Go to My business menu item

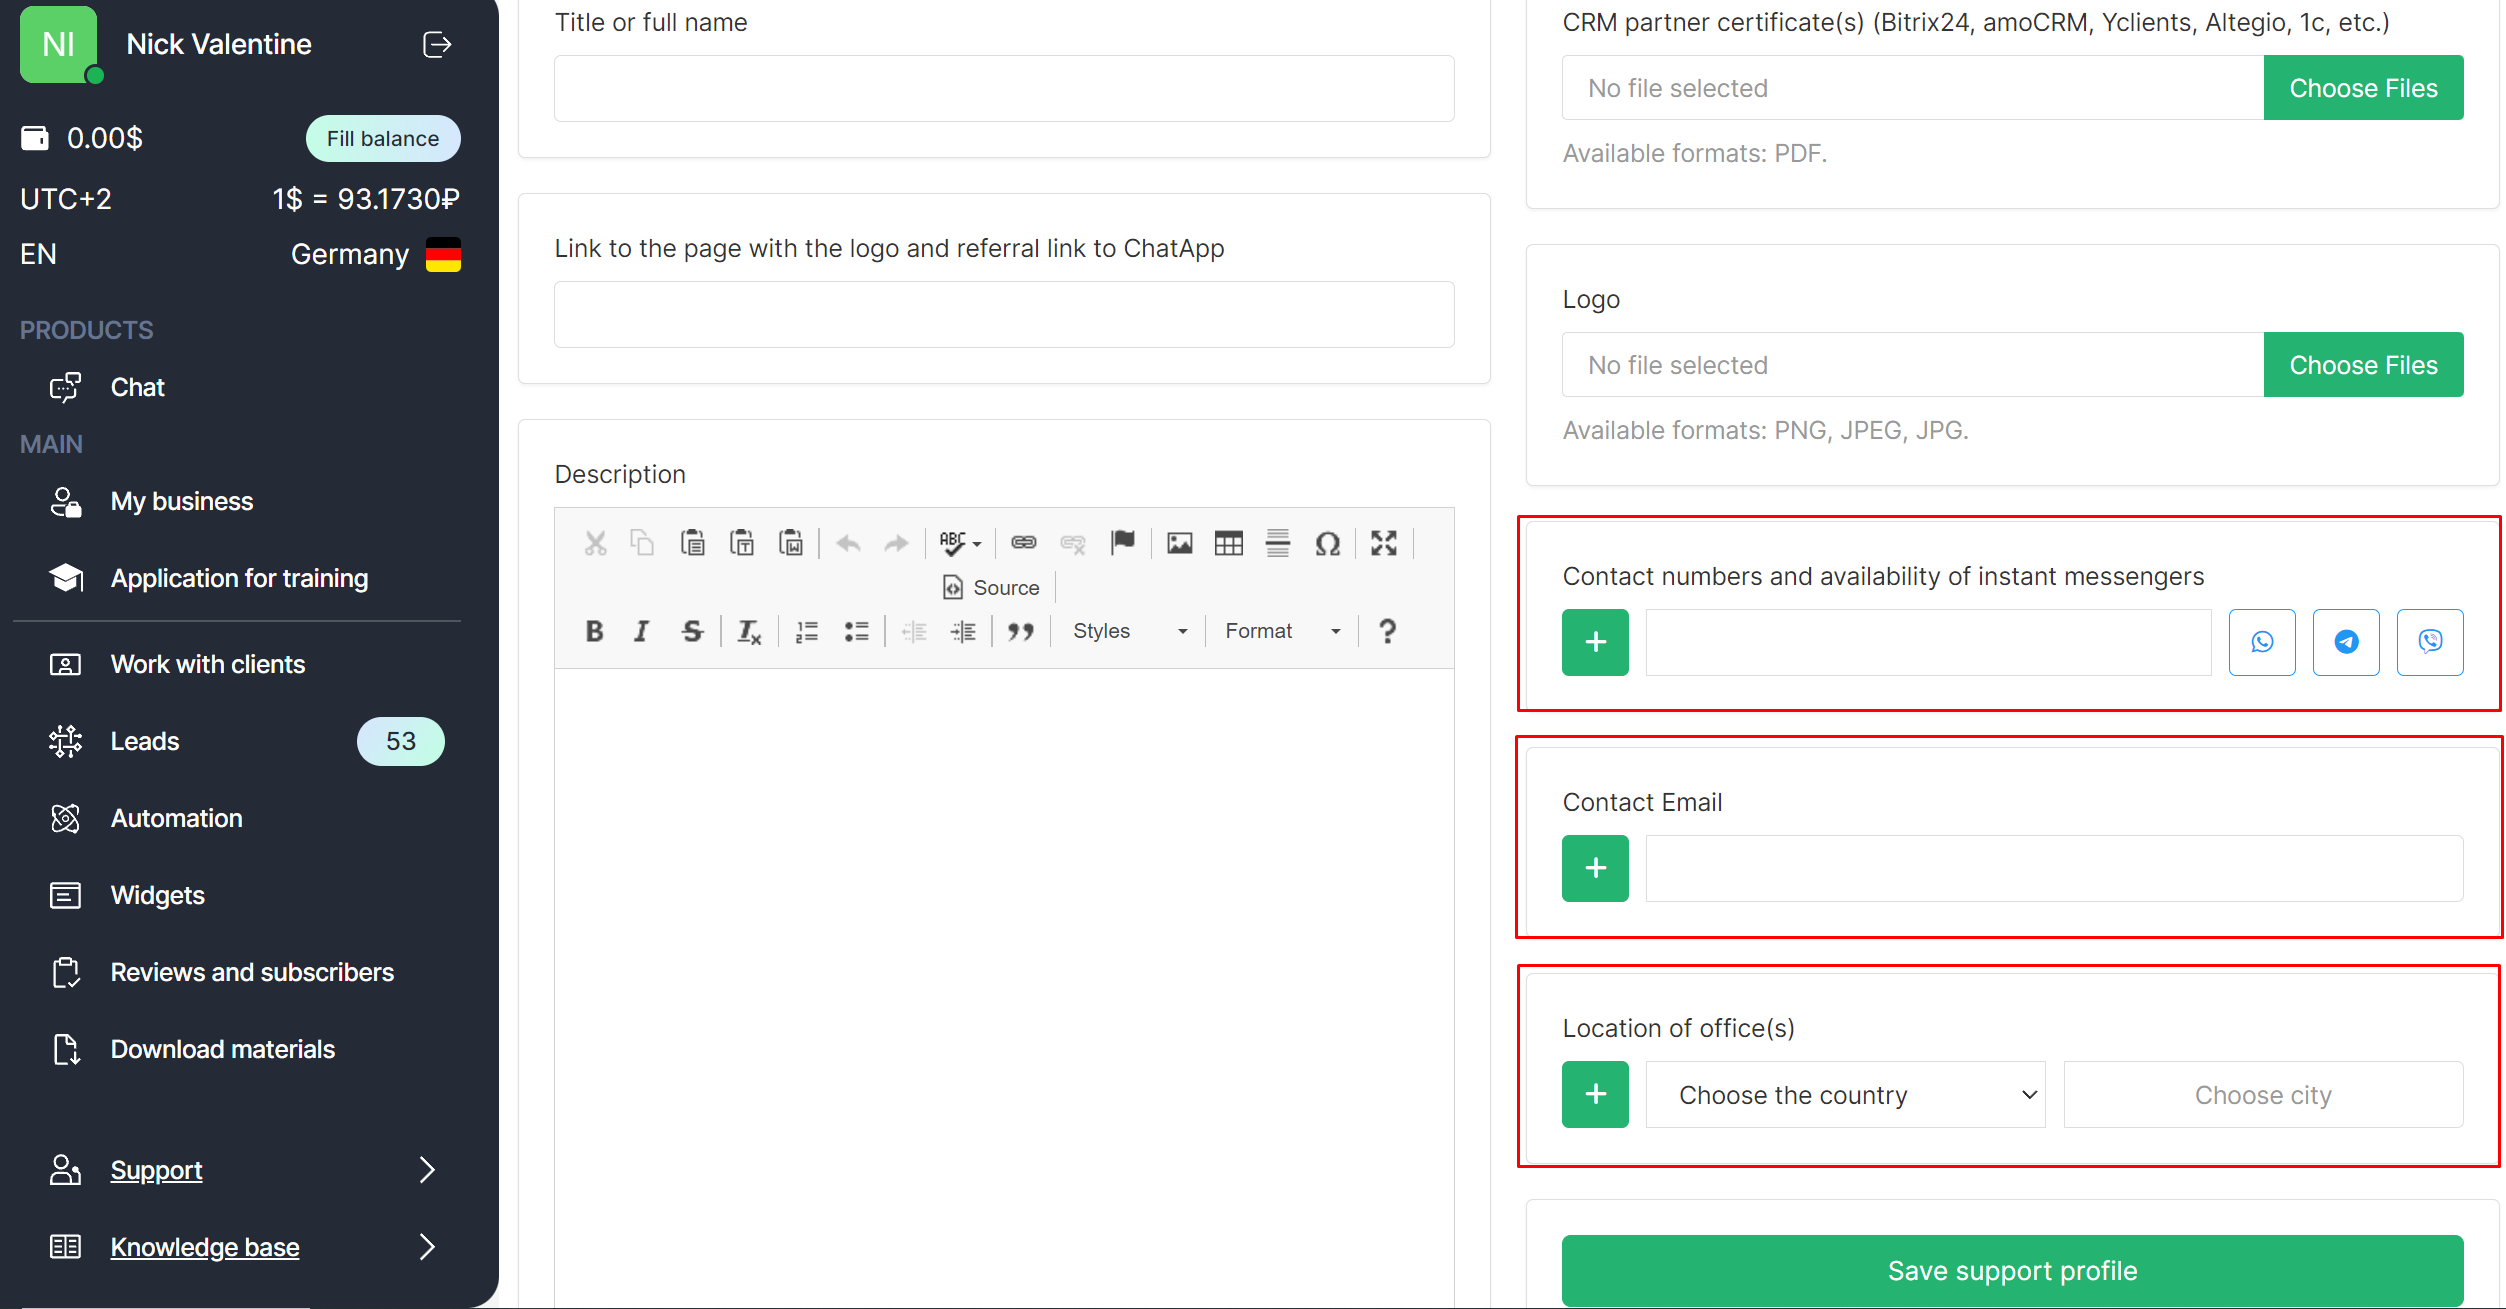[x=181, y=501]
